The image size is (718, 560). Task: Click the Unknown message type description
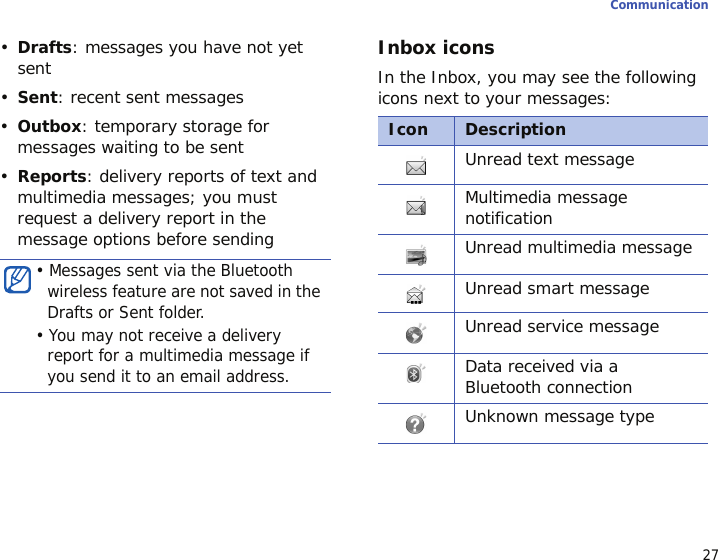560,417
